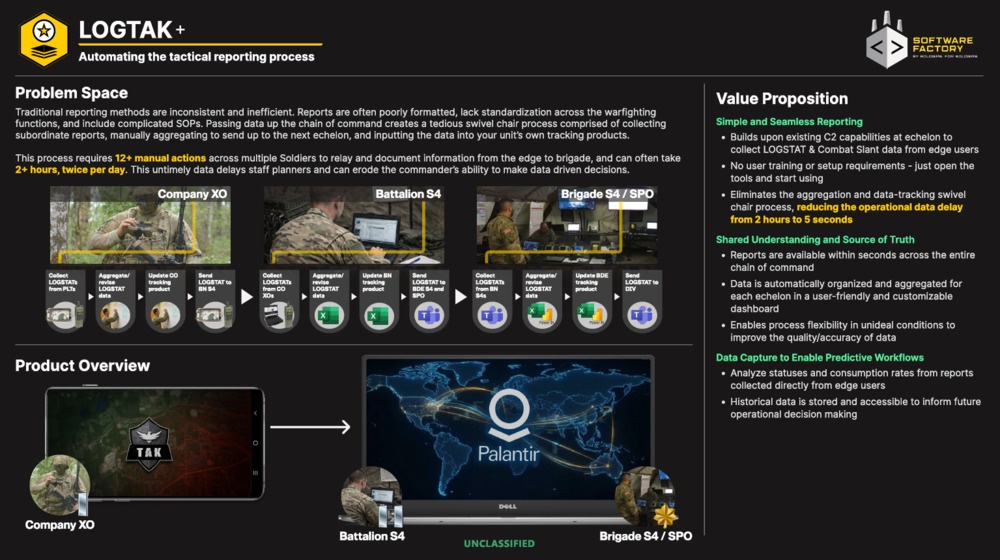The height and width of the screenshot is (560, 1000).
Task: Click the 'Problem Space' heading
Action: (71, 93)
